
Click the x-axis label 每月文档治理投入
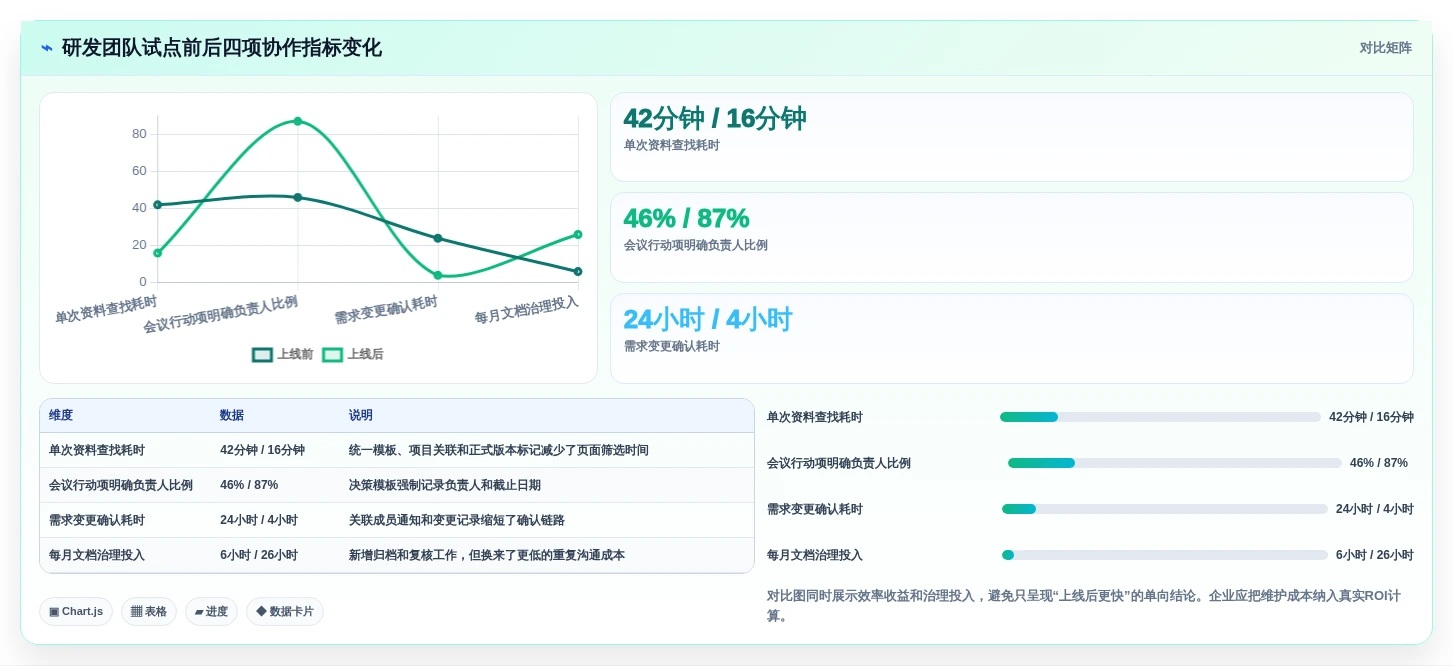(x=527, y=309)
